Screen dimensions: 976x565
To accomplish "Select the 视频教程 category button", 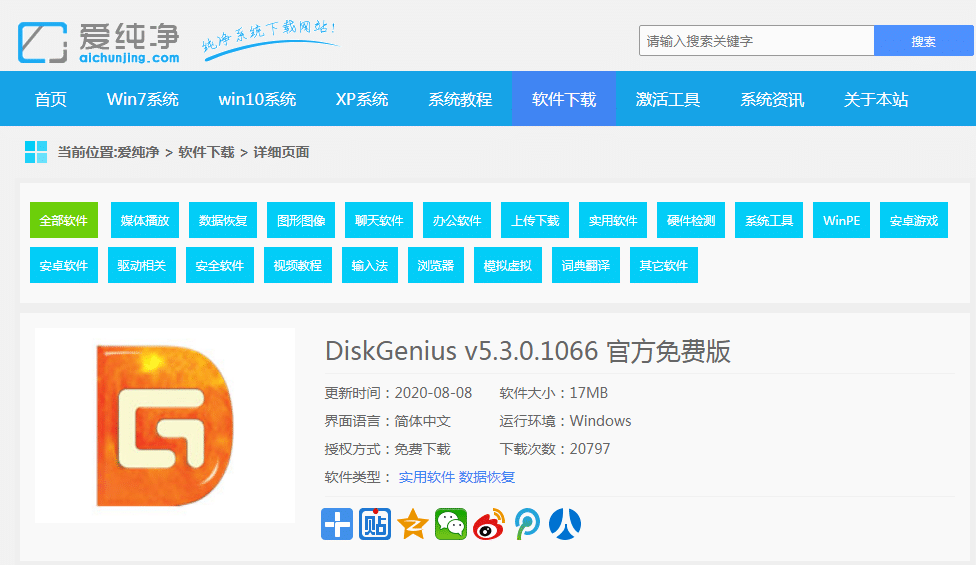I will click(x=298, y=265).
